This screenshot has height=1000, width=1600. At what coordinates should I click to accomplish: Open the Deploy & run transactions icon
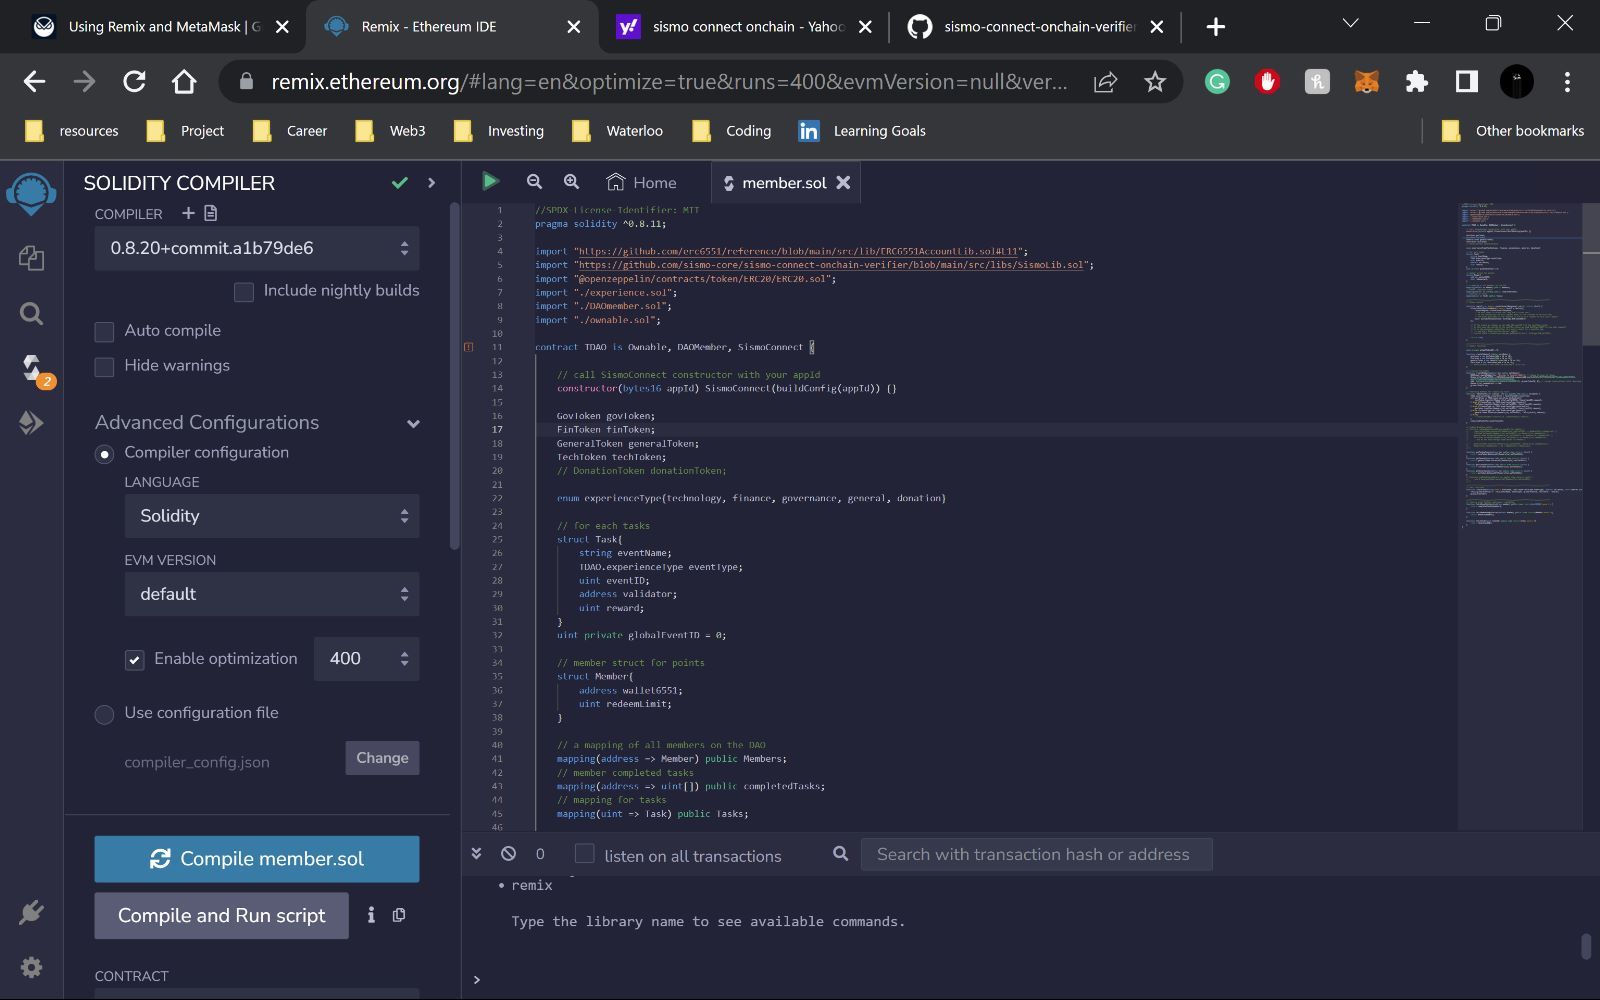[31, 423]
